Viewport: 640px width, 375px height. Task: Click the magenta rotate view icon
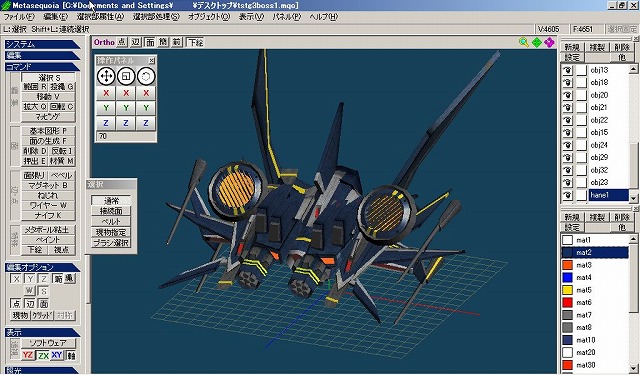click(549, 42)
